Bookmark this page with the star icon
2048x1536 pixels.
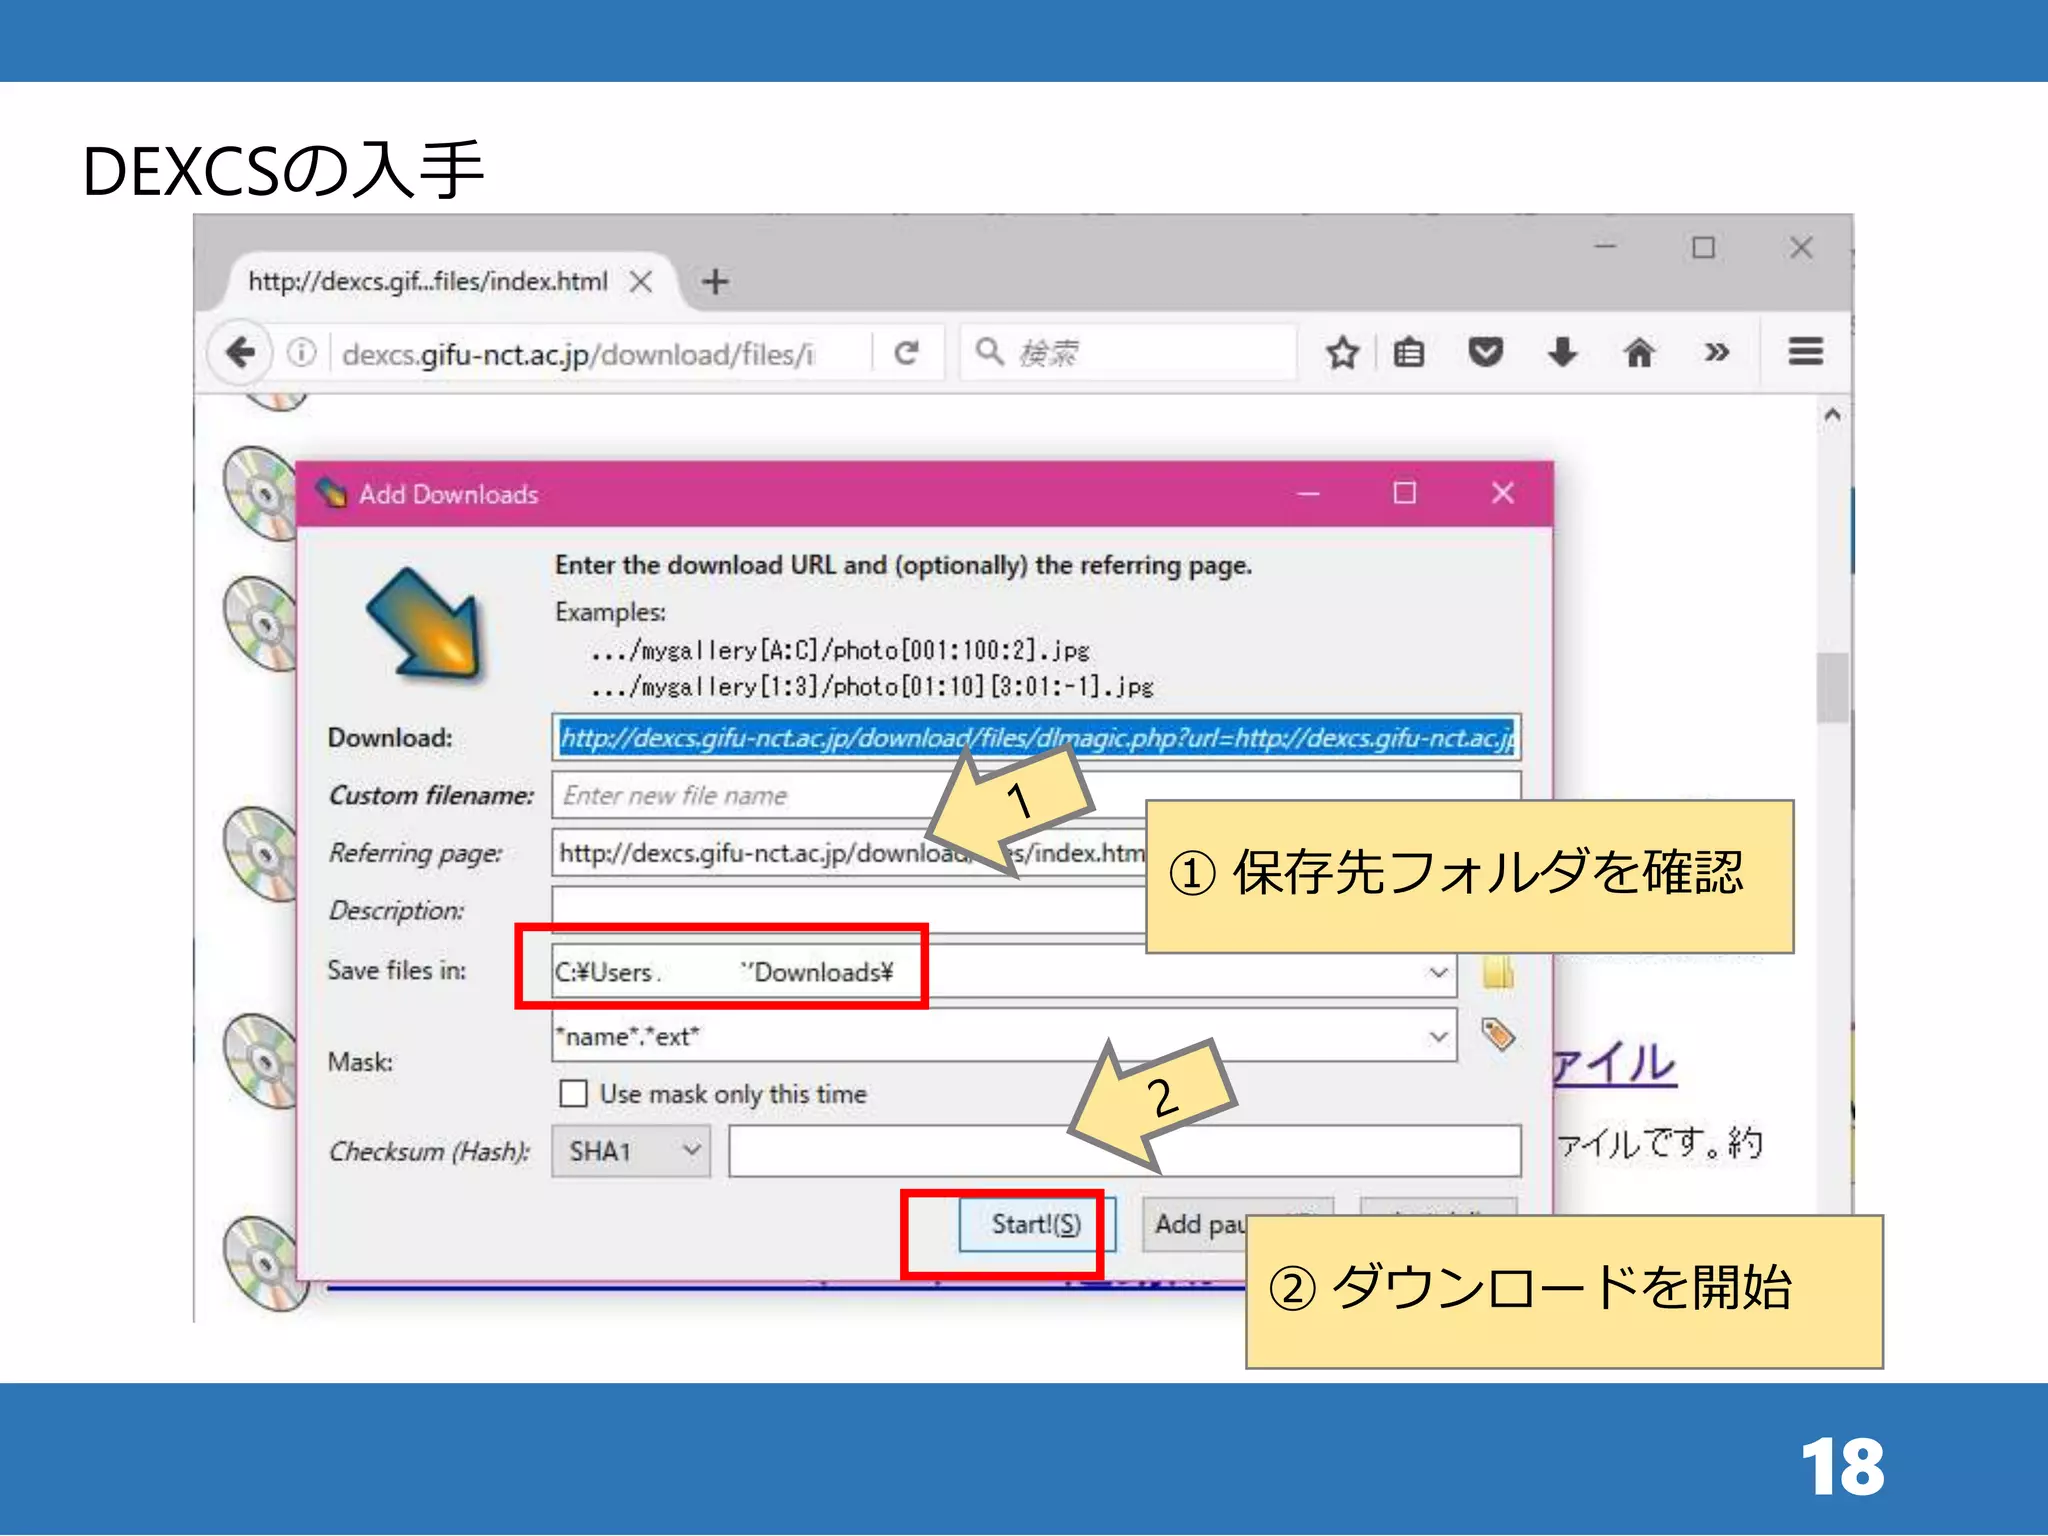[1342, 352]
